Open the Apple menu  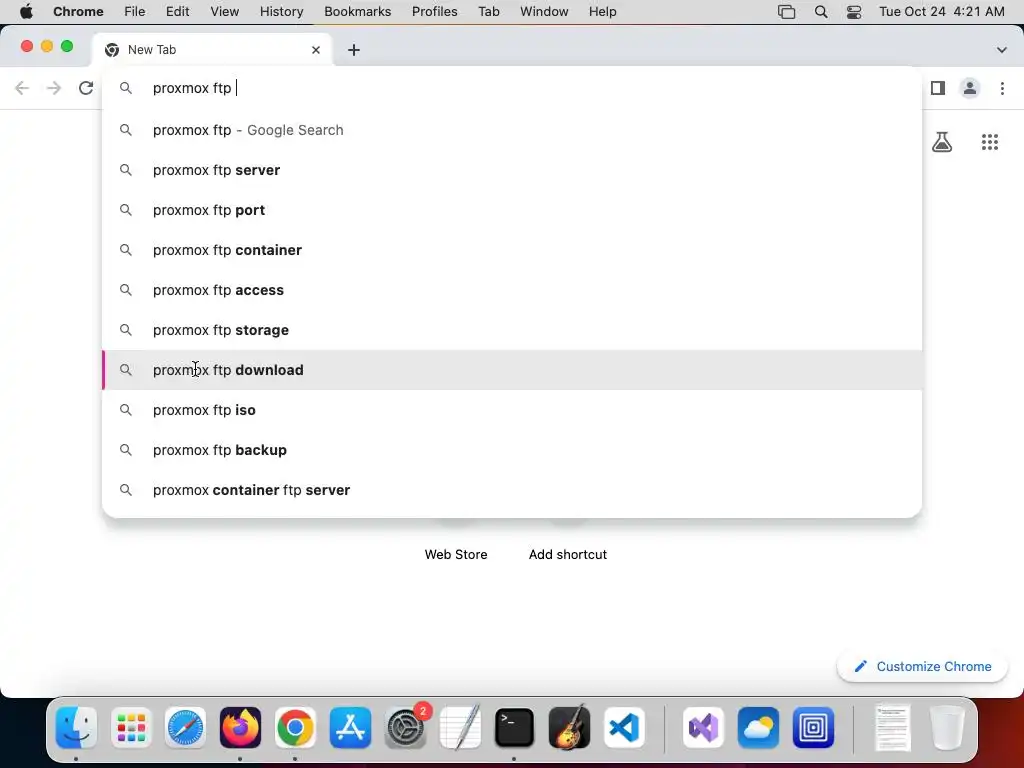26,12
